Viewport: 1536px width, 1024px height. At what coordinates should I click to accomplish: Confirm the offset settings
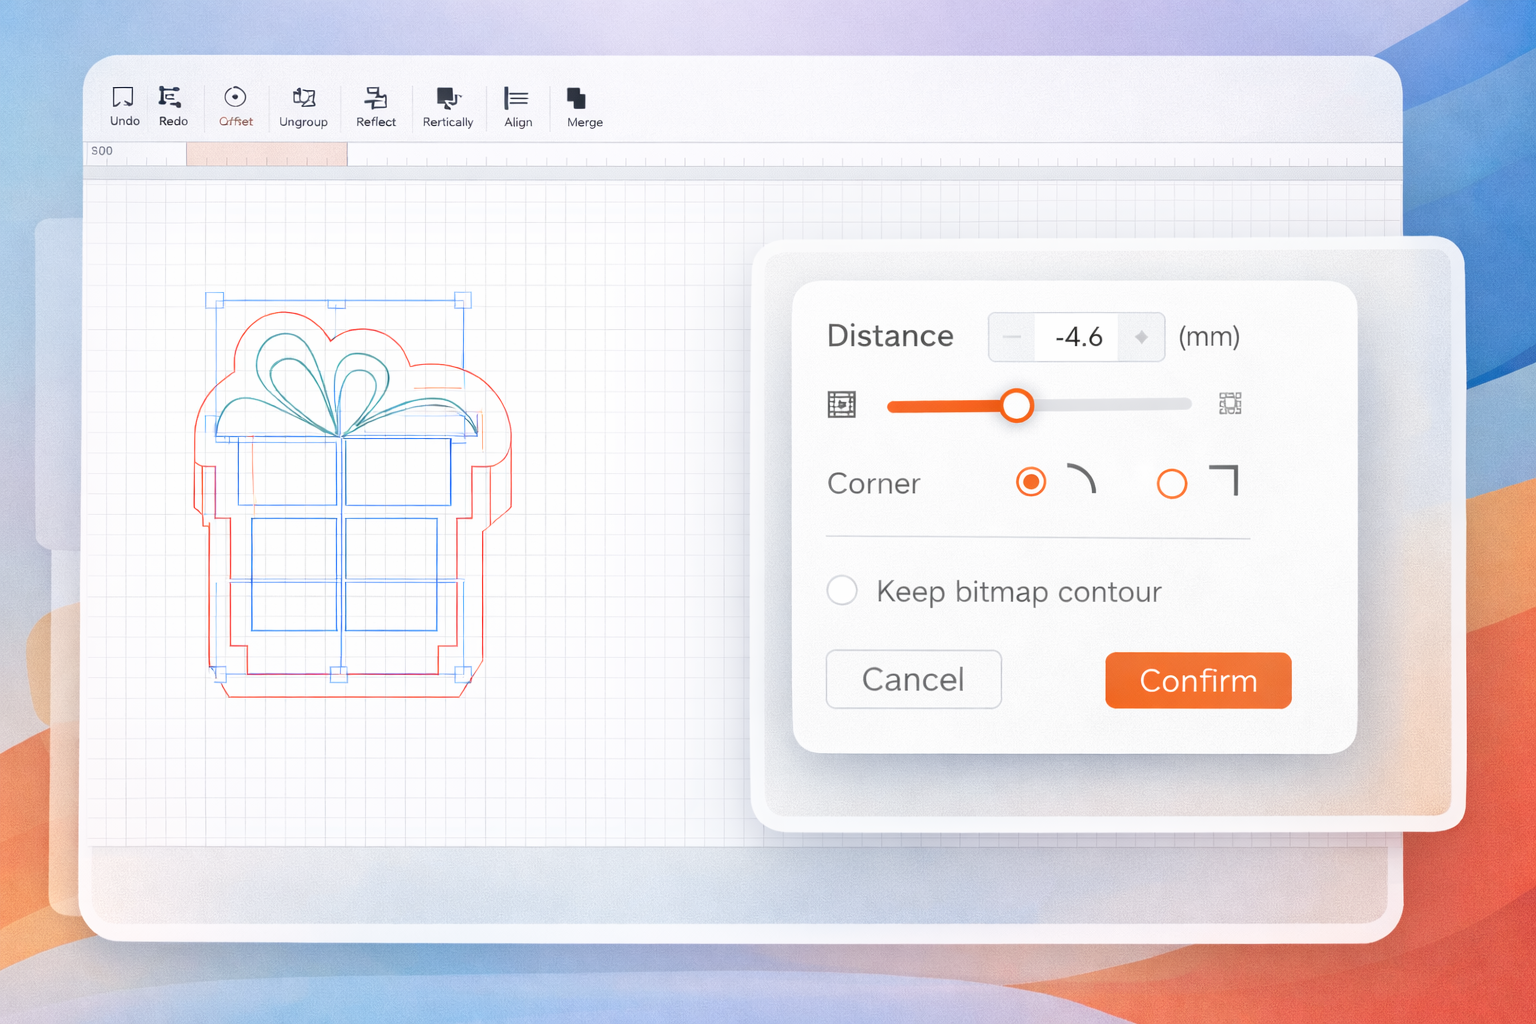[1198, 681]
